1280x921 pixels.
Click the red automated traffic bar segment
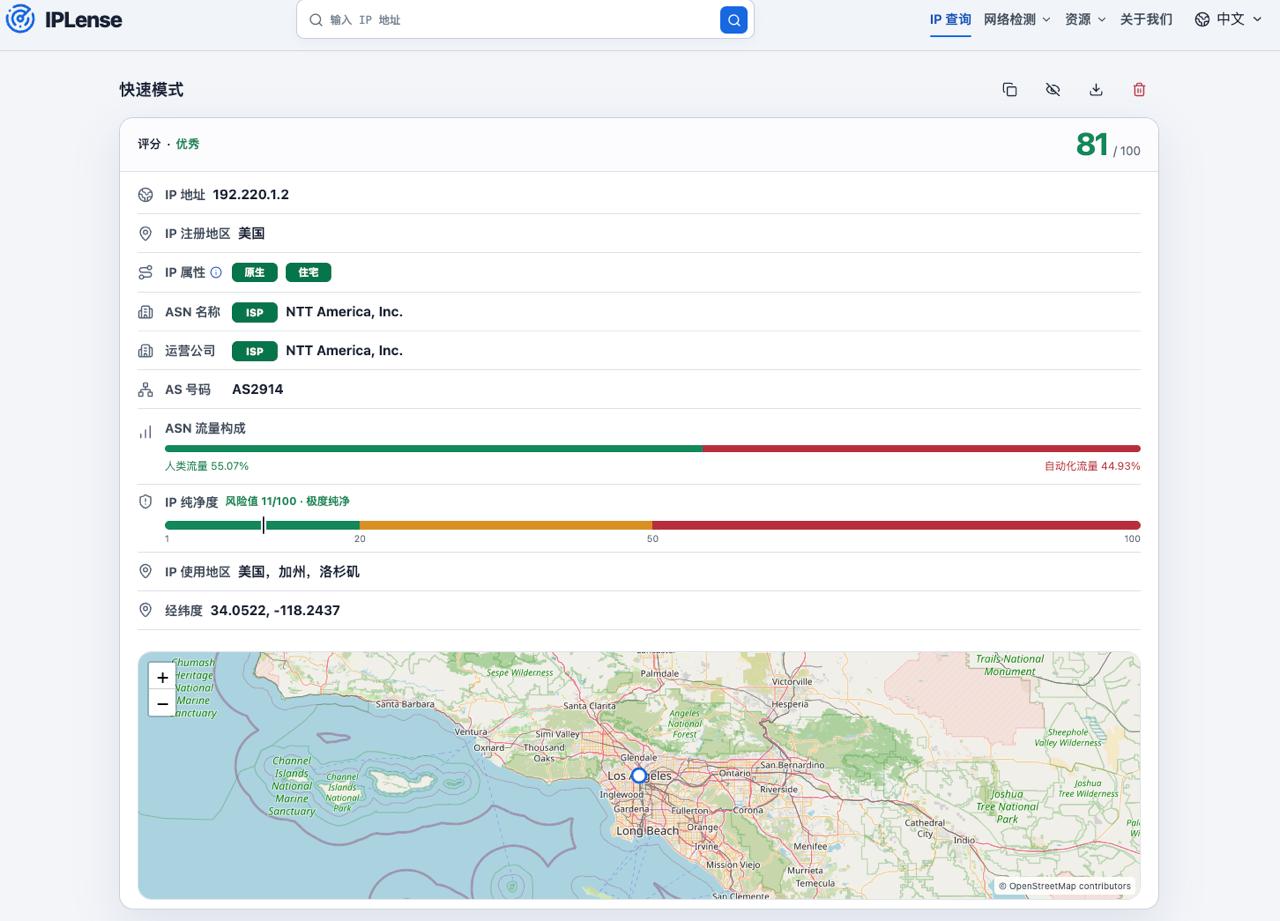click(922, 448)
